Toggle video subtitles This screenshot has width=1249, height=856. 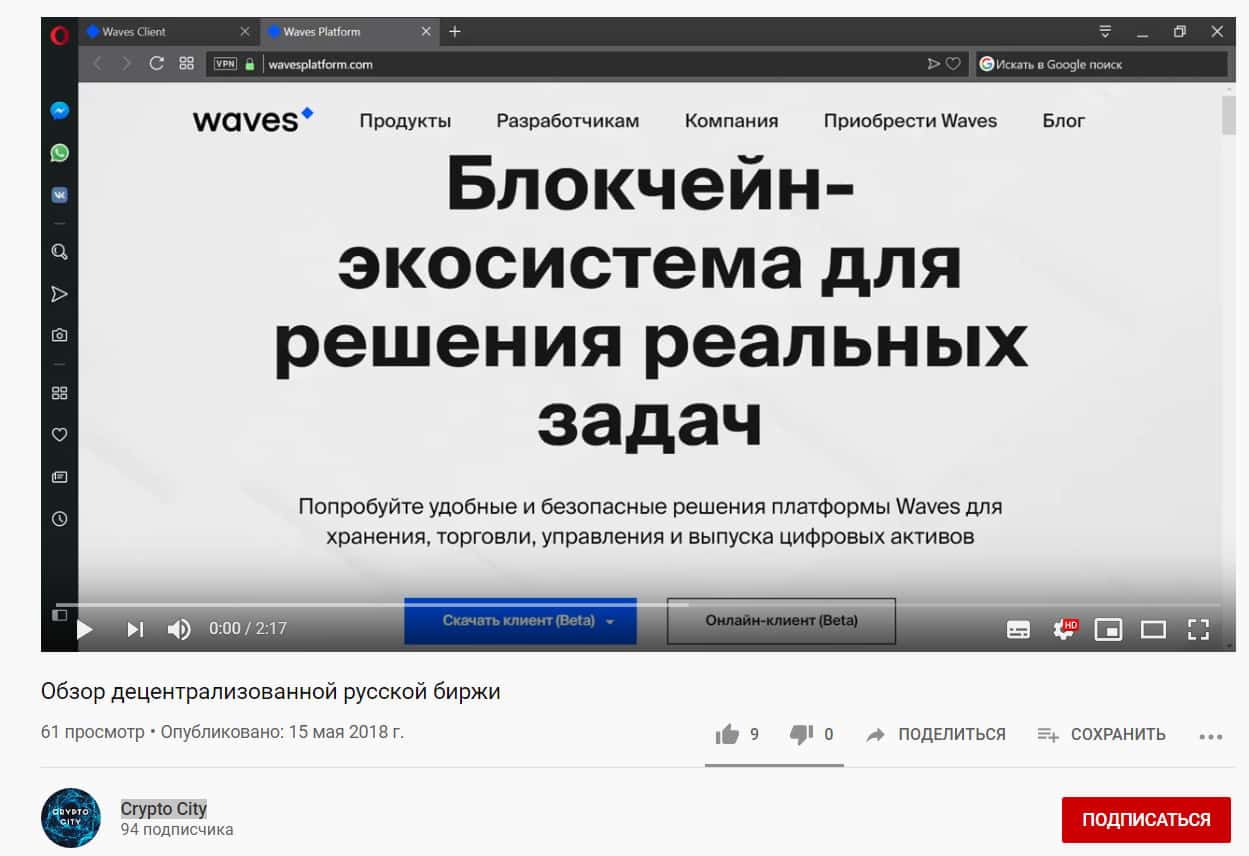[x=1018, y=629]
